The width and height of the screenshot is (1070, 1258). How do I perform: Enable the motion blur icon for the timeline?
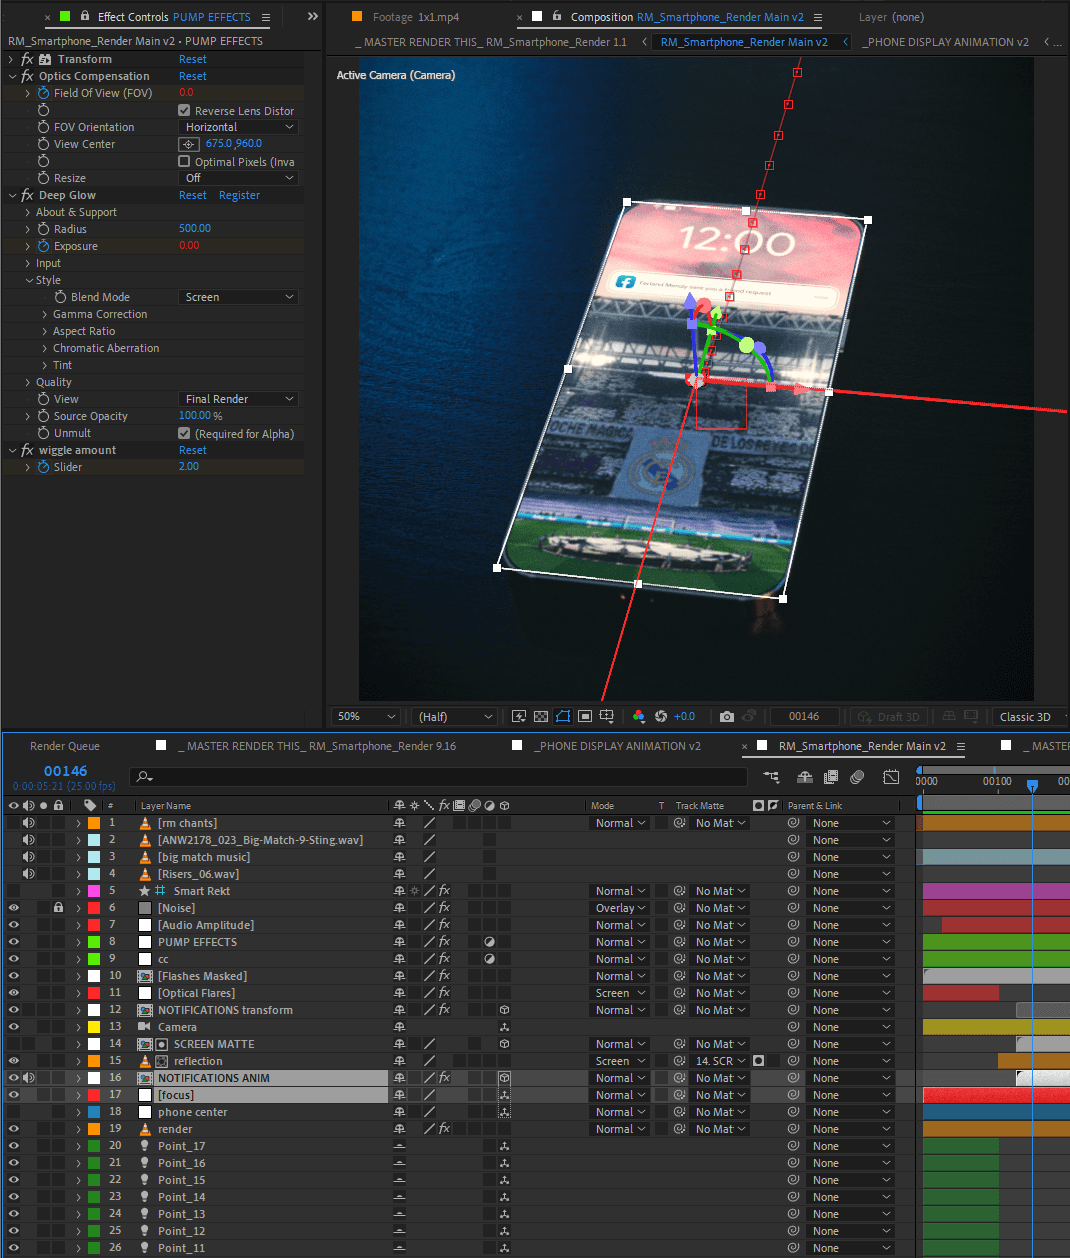pos(857,777)
